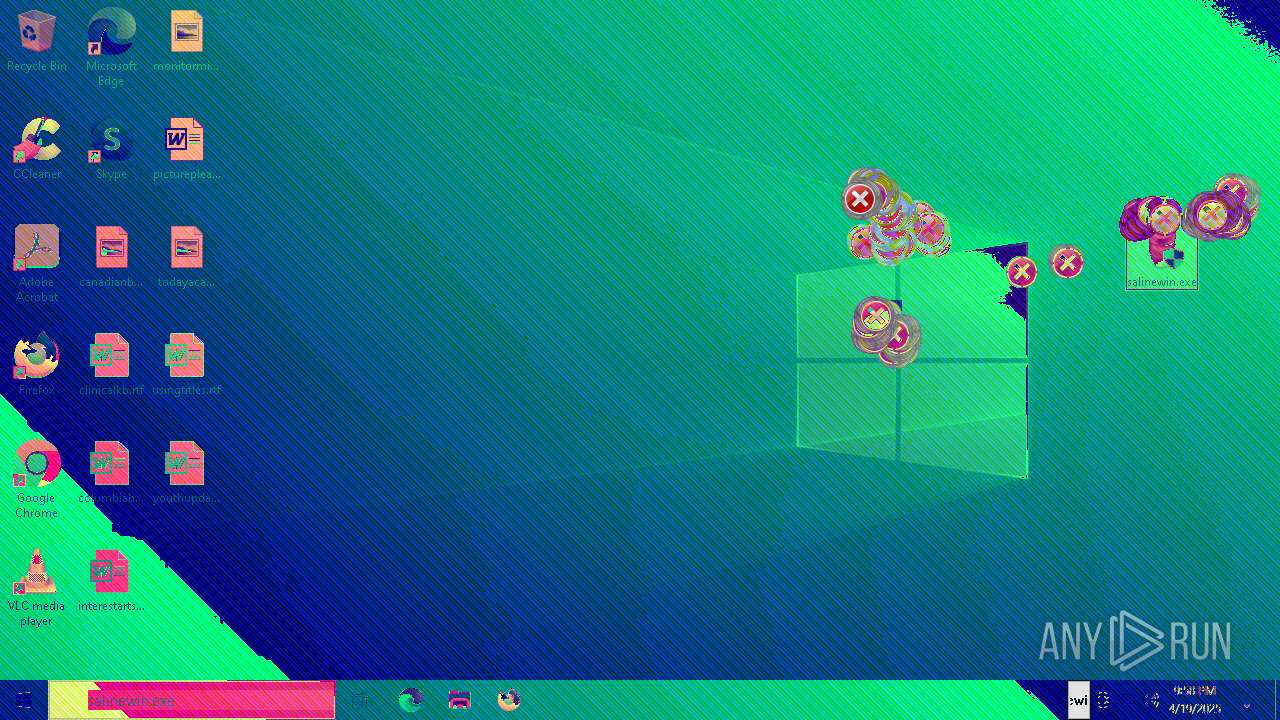Open the Recycle Bin desktop icon
This screenshot has height=720, width=1280.
pyautogui.click(x=36, y=41)
